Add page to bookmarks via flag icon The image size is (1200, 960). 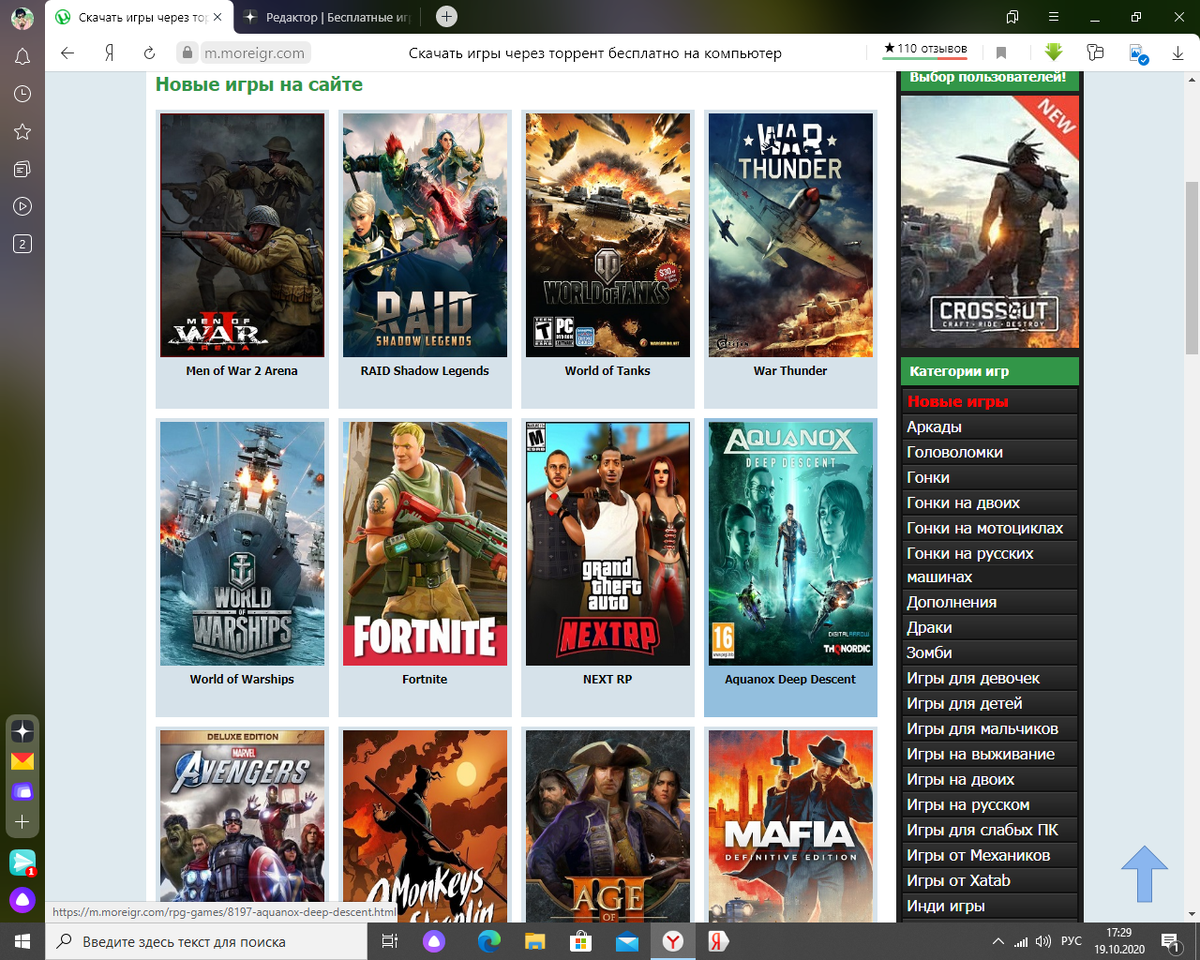pos(1001,53)
